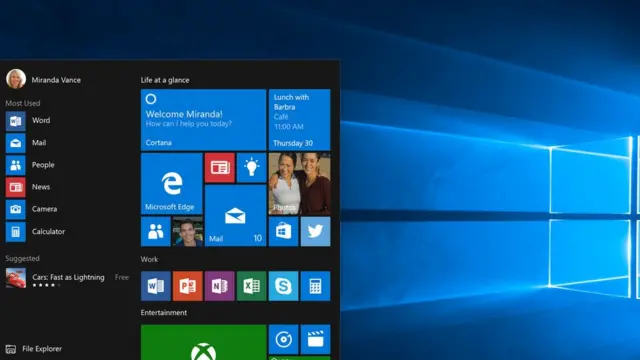The image size is (640, 360).
Task: Launch Word tile in Work group
Action: 156,286
